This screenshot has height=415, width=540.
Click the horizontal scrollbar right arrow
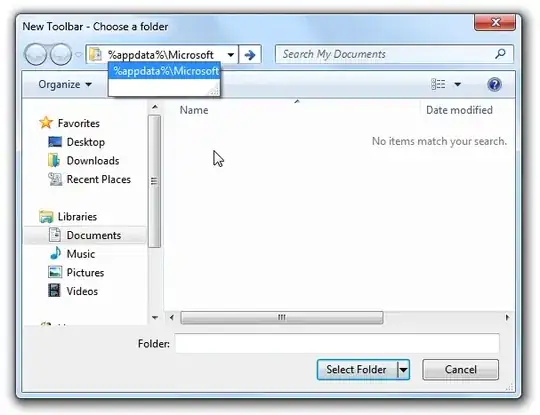pos(507,318)
